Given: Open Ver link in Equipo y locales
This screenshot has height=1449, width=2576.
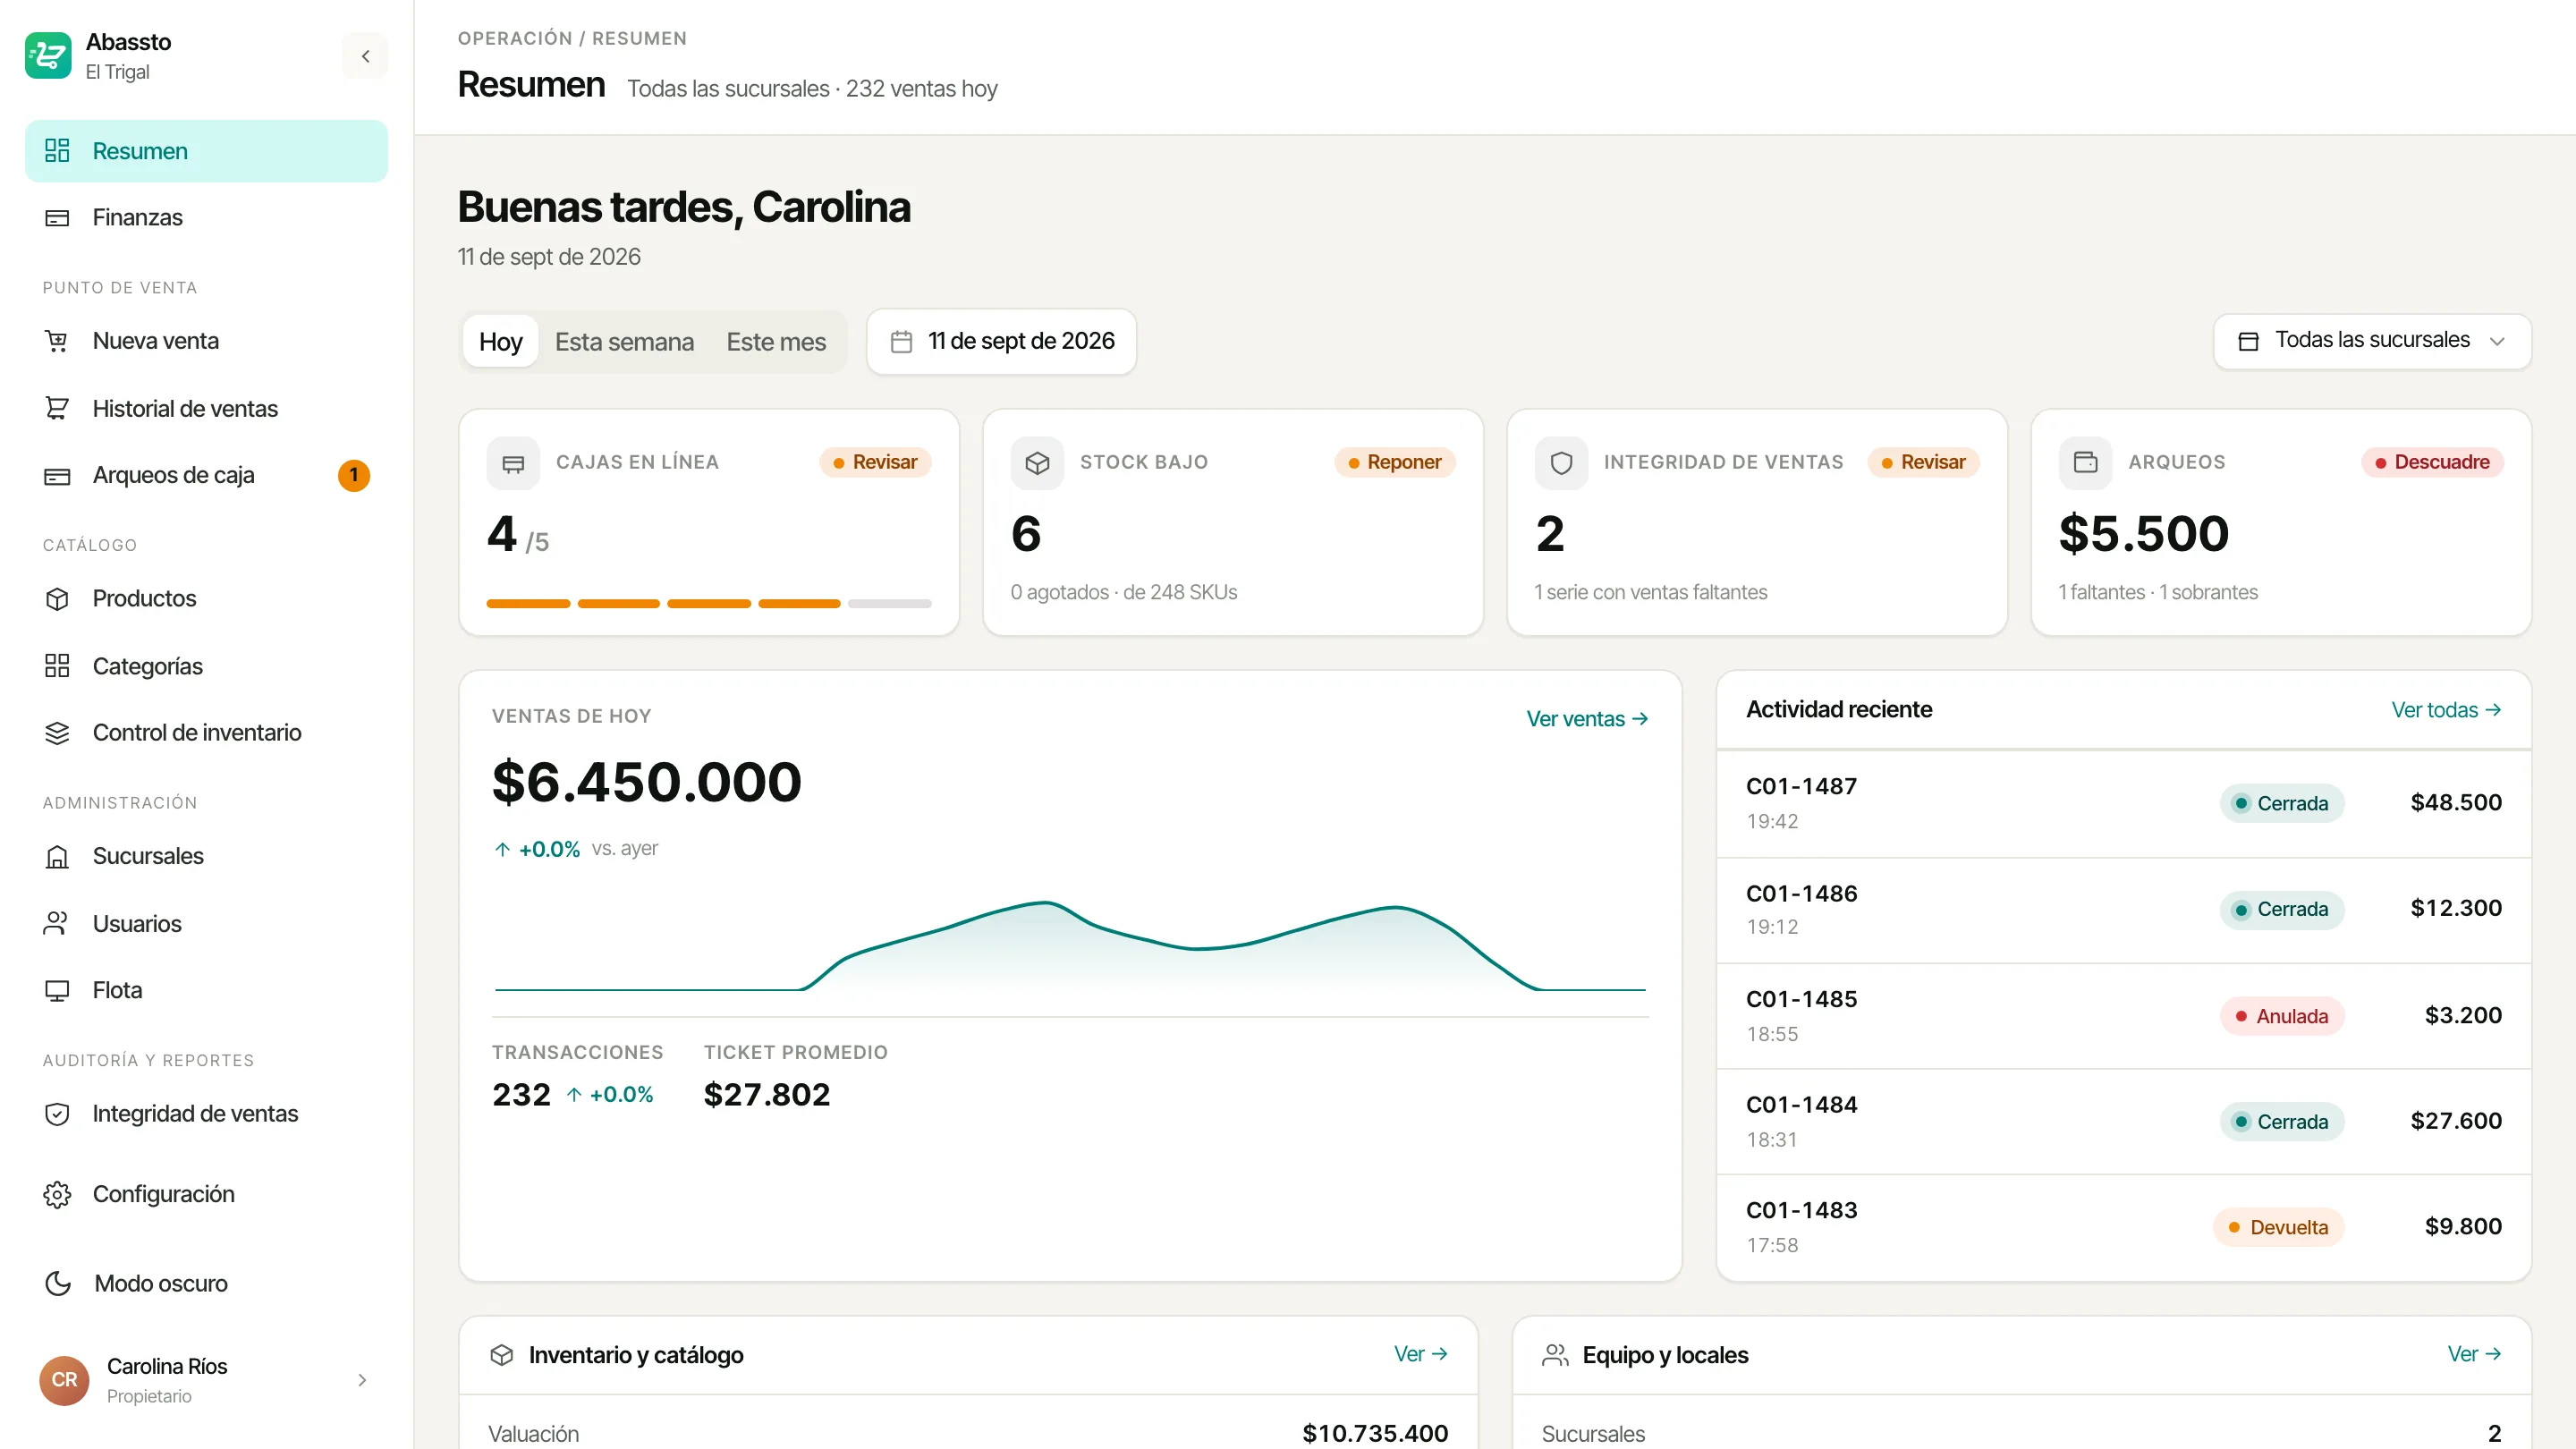Looking at the screenshot, I should tap(2474, 1354).
